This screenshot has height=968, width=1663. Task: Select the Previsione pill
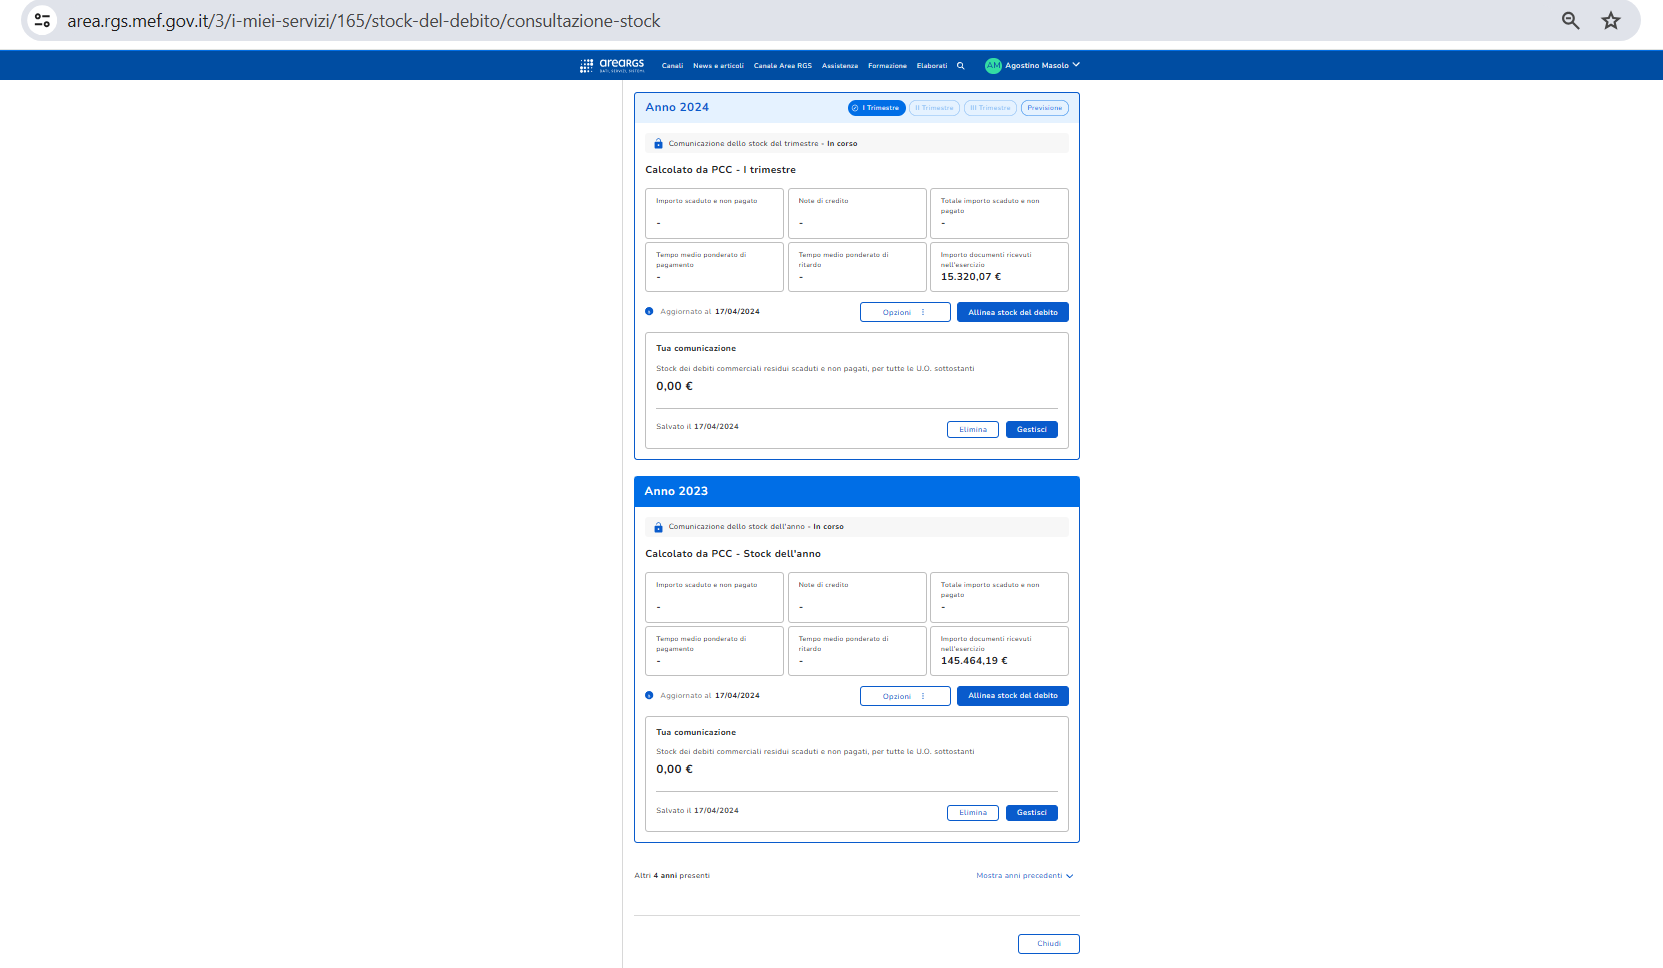(1044, 108)
